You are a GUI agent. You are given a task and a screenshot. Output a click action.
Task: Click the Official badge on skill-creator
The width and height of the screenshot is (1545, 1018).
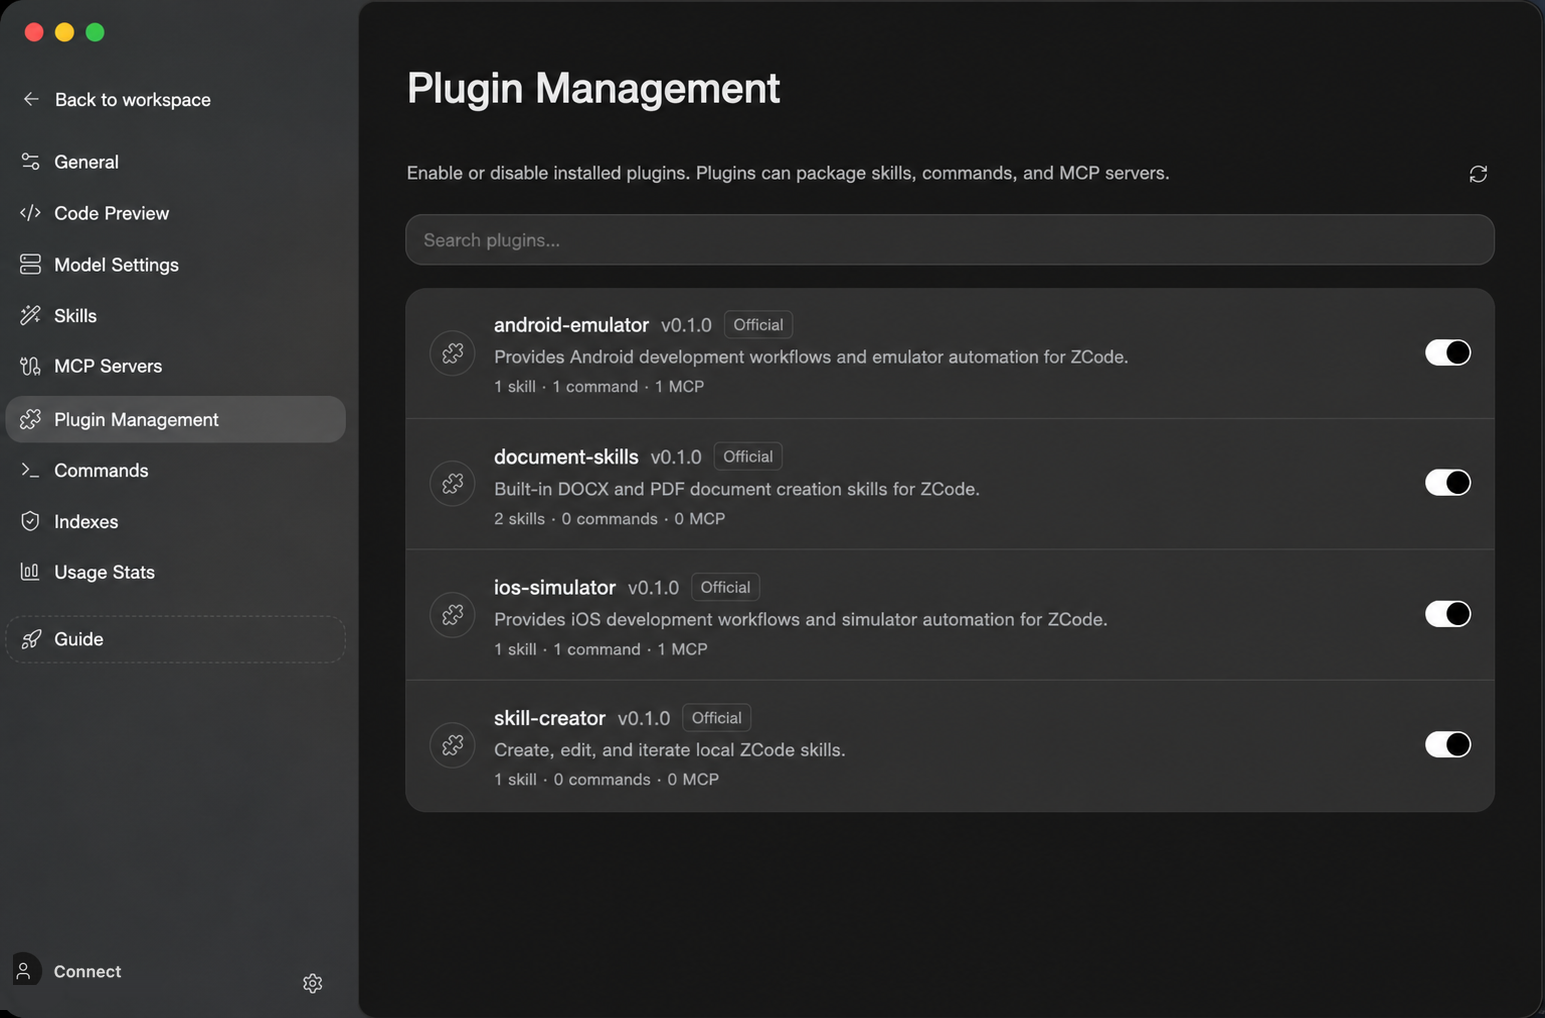pos(717,718)
